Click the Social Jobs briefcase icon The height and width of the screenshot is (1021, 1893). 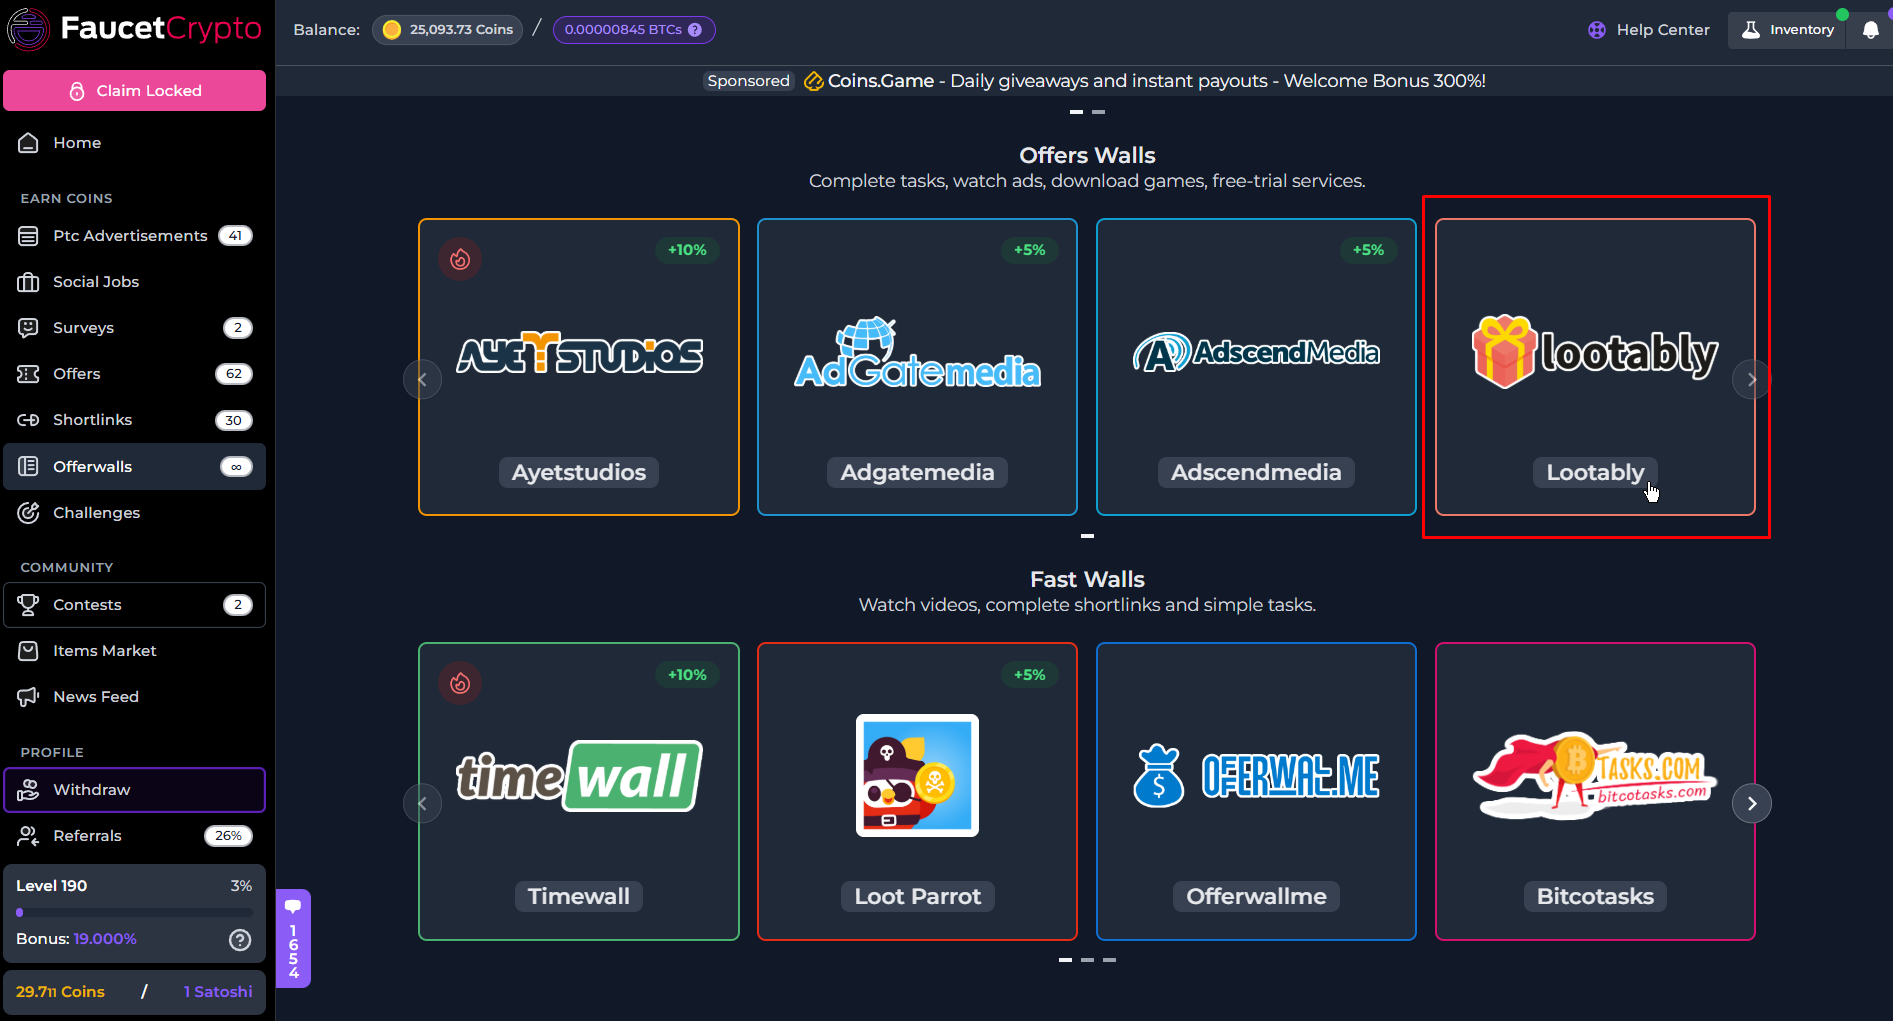28,282
